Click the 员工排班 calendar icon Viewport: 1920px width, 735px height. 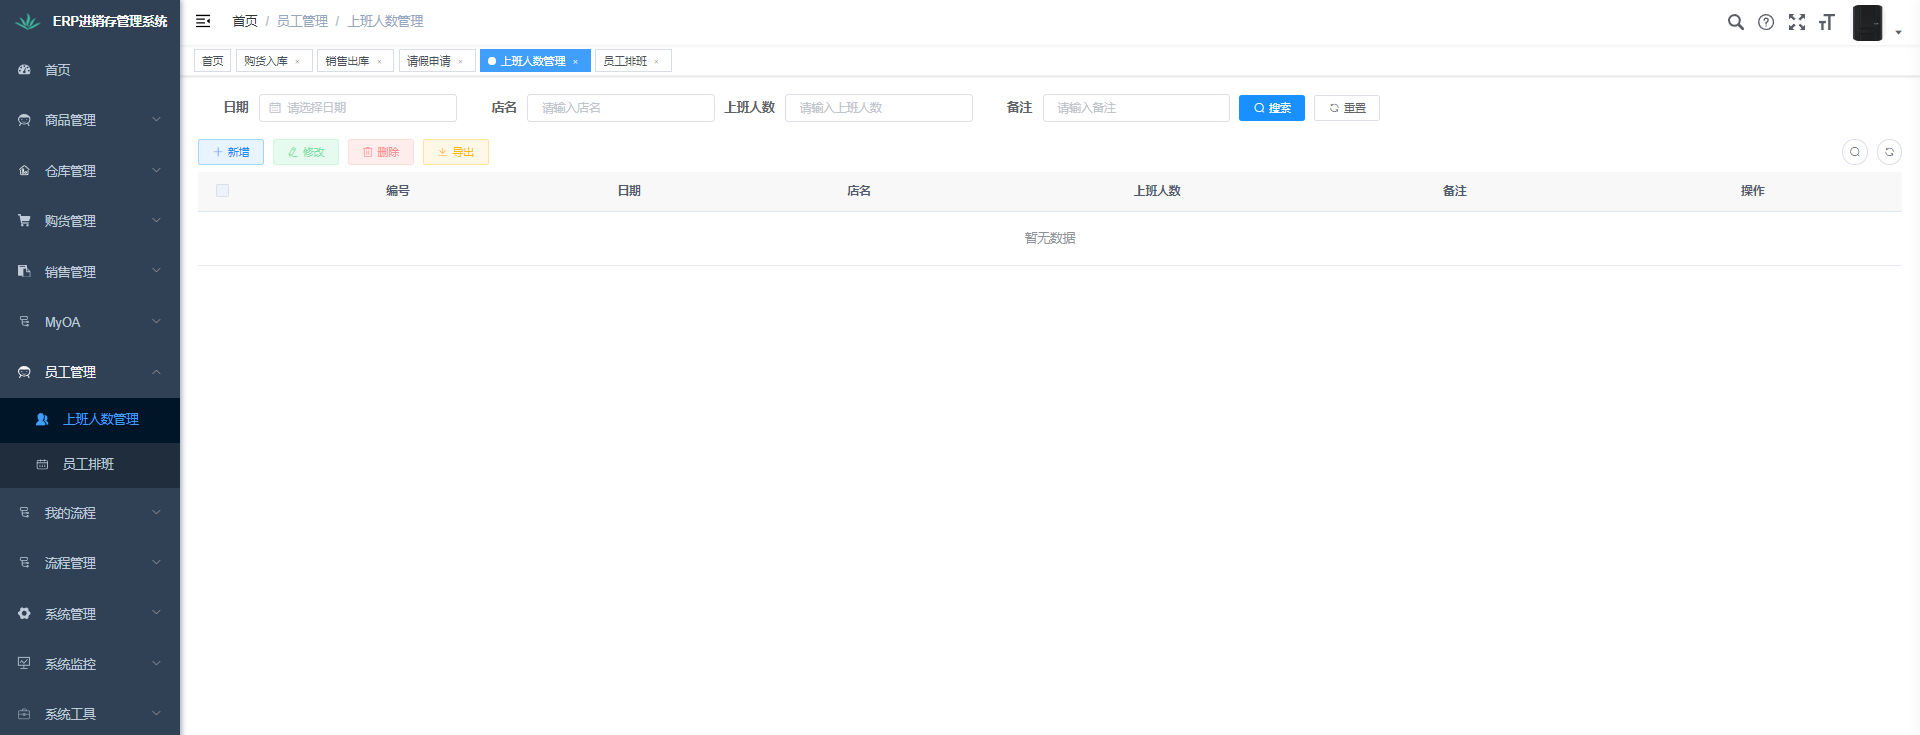coord(42,465)
